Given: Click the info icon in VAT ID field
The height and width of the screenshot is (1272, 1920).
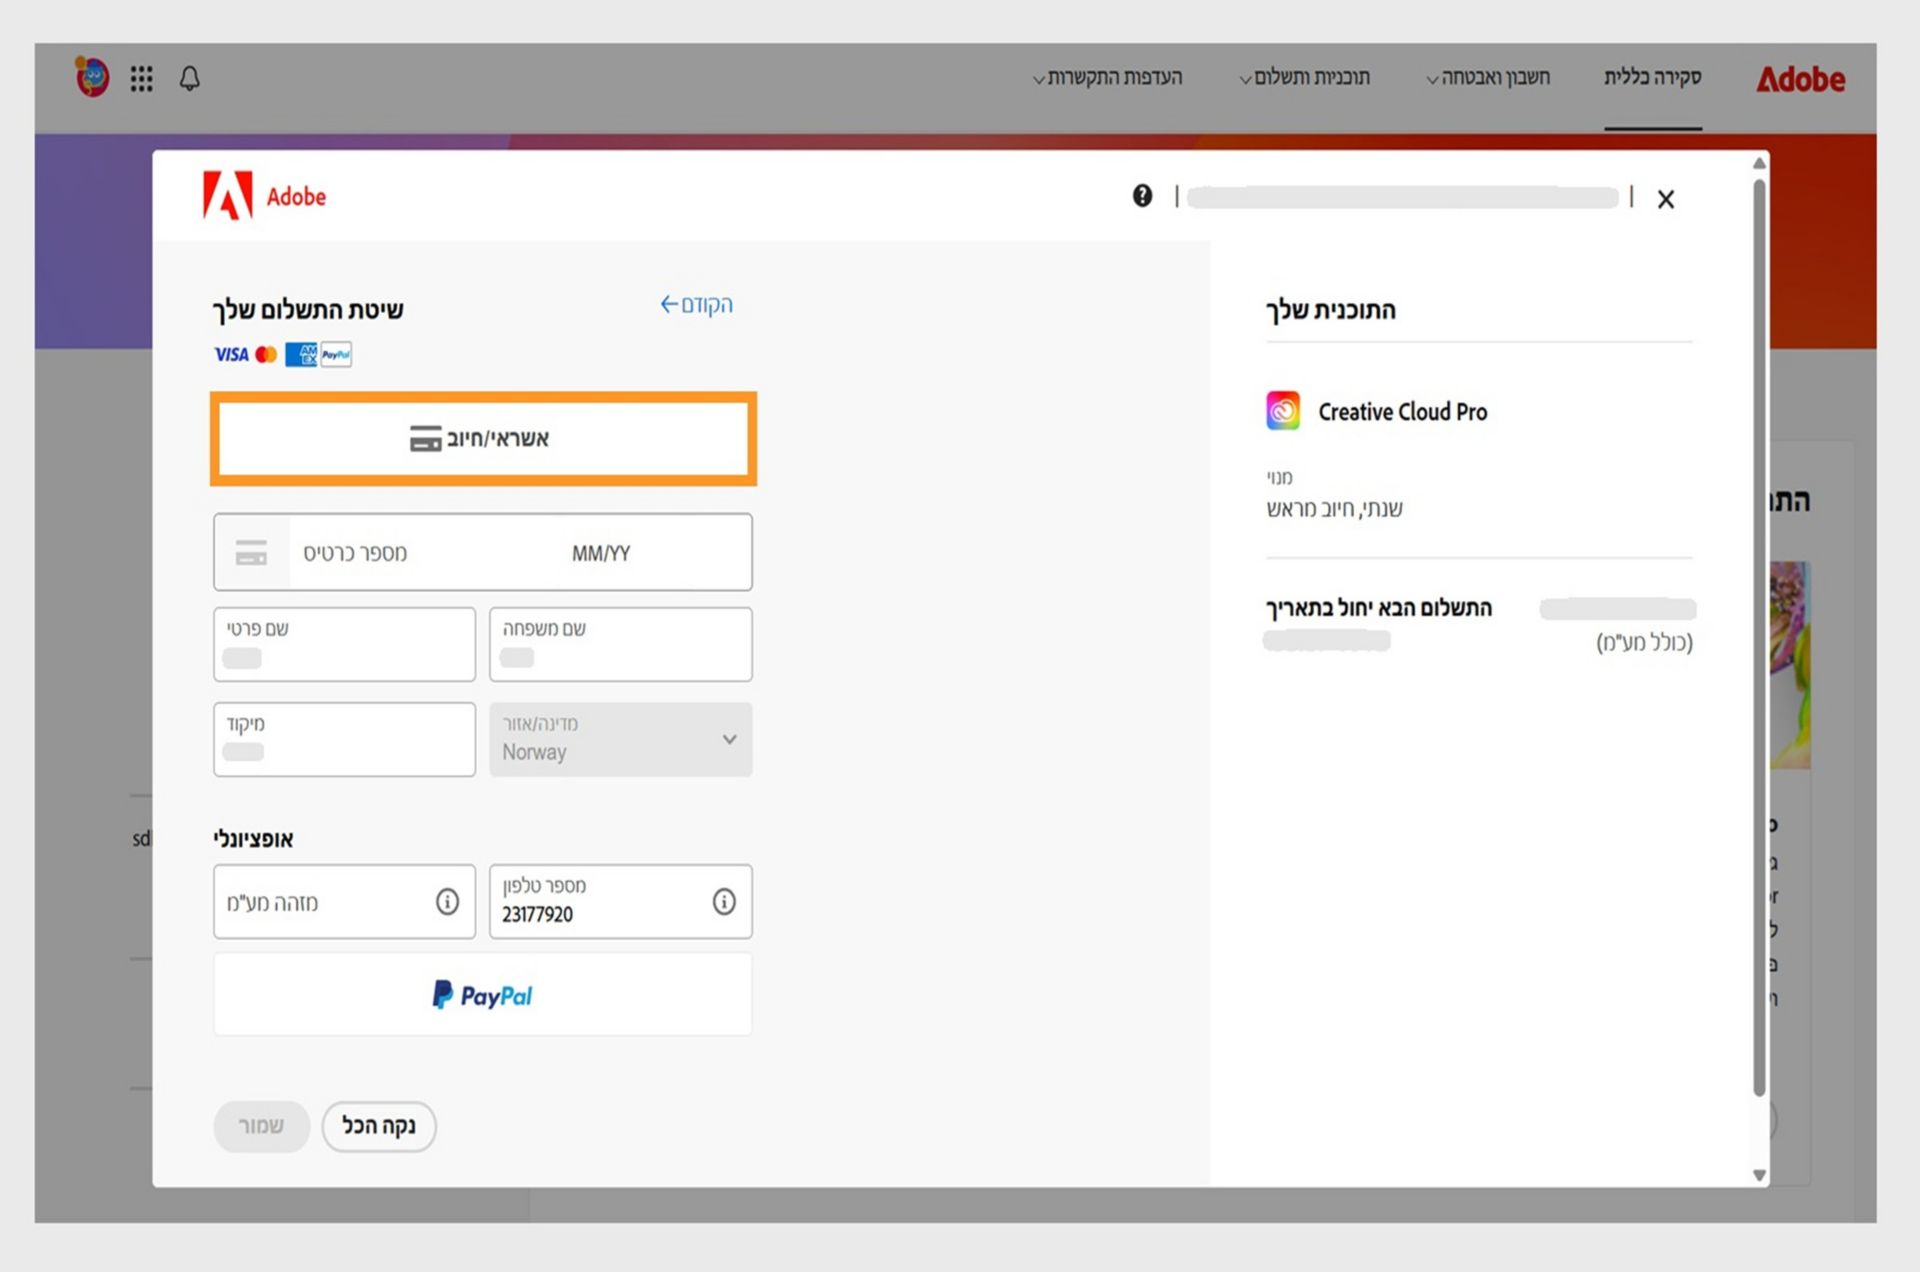Looking at the screenshot, I should coord(447,902).
